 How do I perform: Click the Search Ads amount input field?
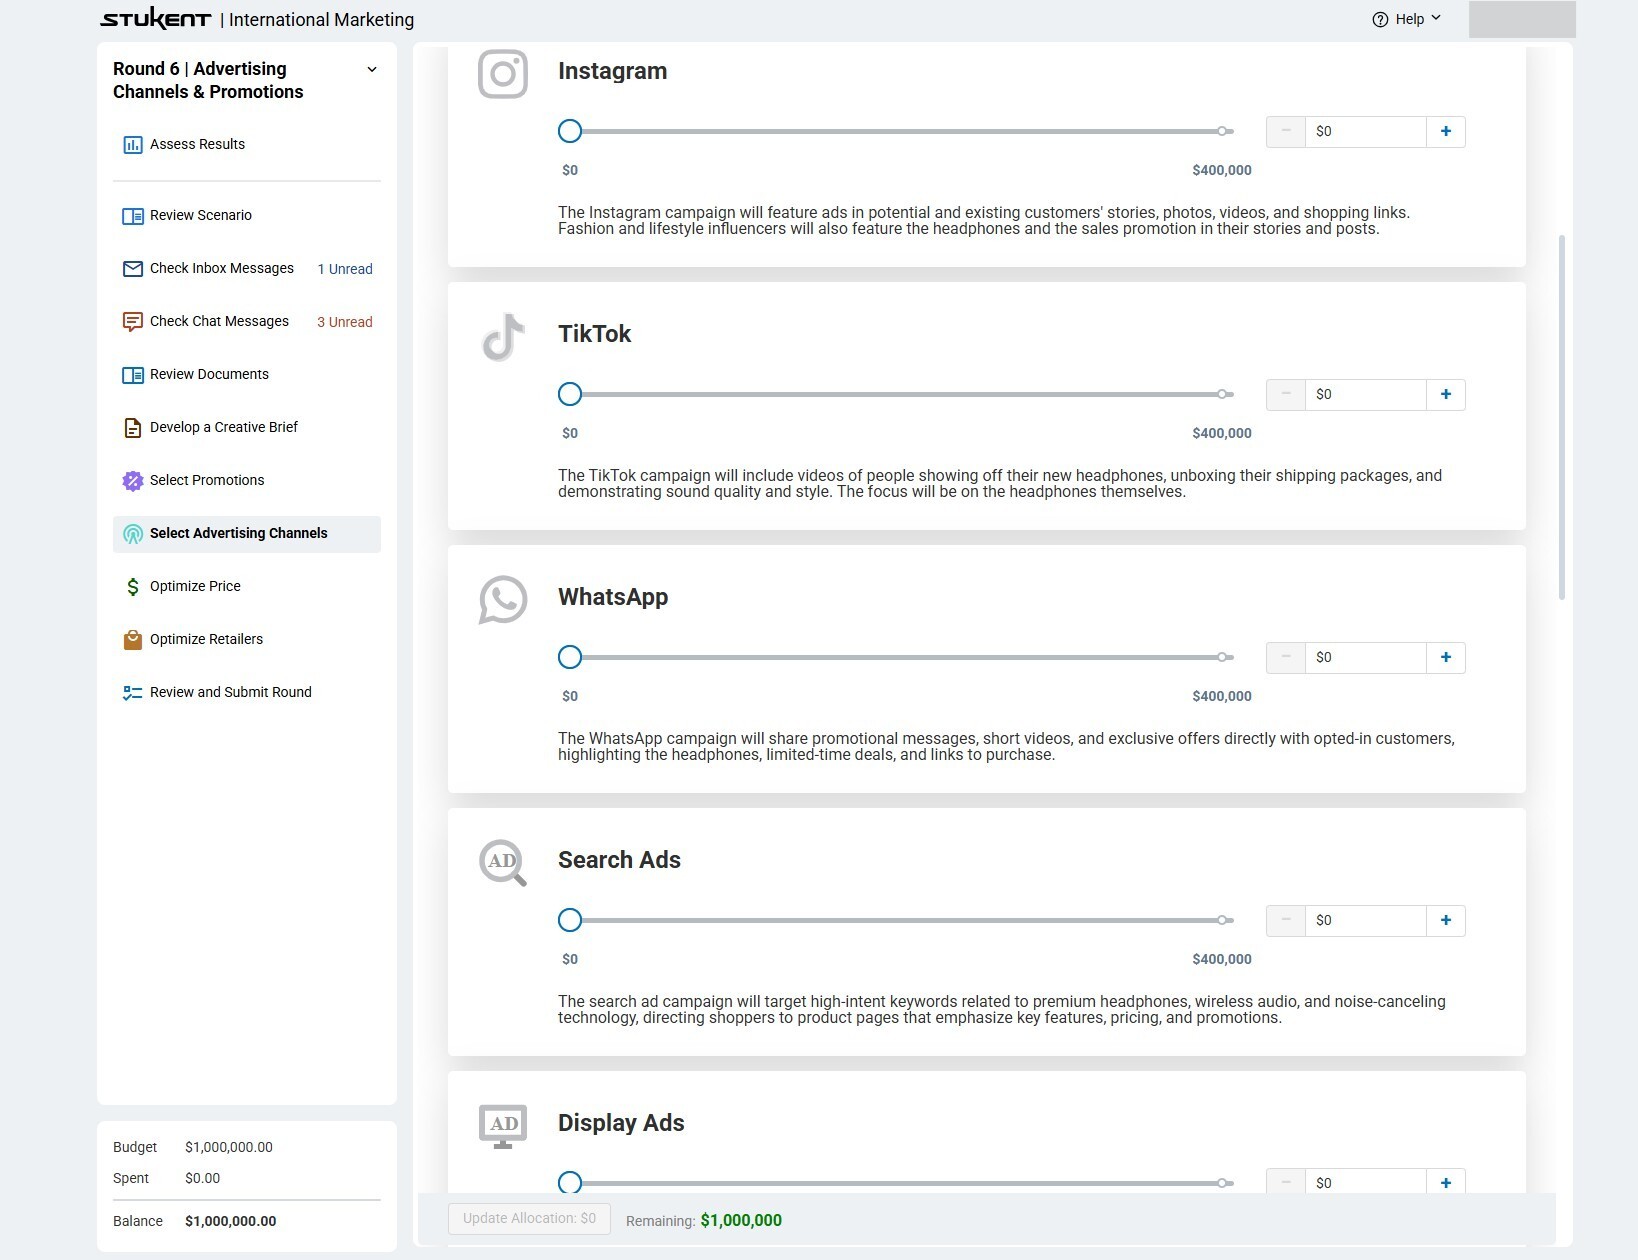coord(1366,921)
